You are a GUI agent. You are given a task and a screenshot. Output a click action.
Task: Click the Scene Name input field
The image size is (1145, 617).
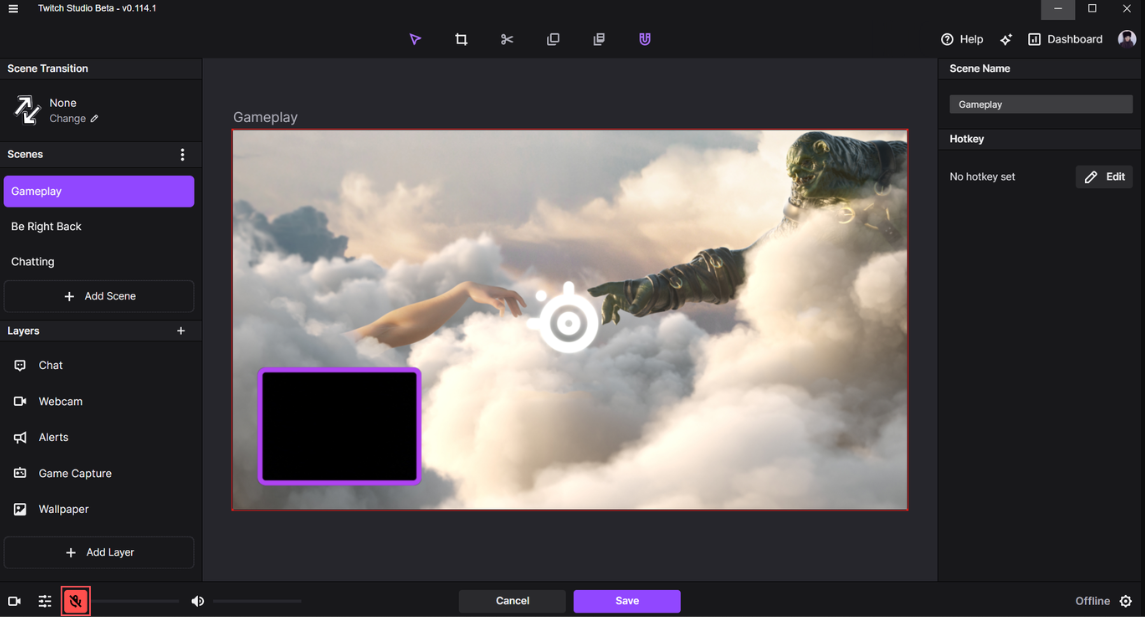coord(1041,104)
